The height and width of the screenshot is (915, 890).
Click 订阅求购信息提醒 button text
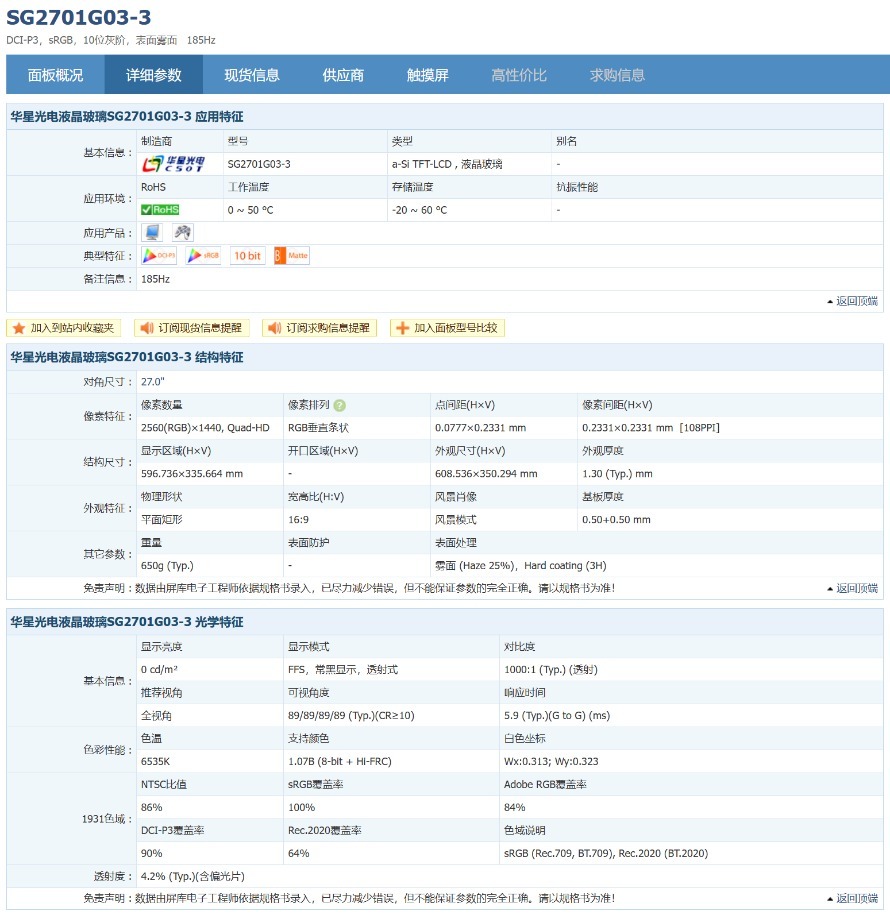pyautogui.click(x=327, y=328)
